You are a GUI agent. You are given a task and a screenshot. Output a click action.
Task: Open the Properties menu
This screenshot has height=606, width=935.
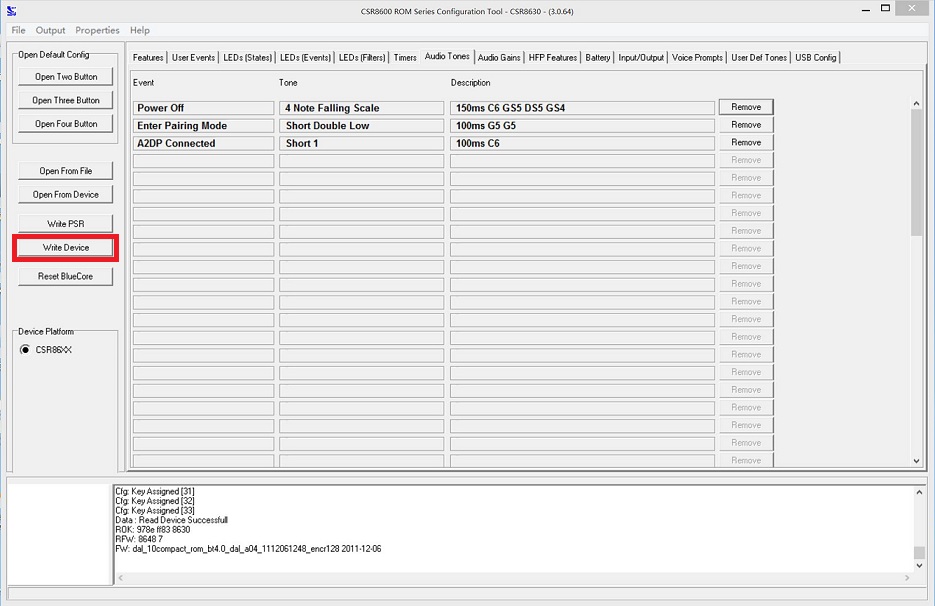point(97,30)
